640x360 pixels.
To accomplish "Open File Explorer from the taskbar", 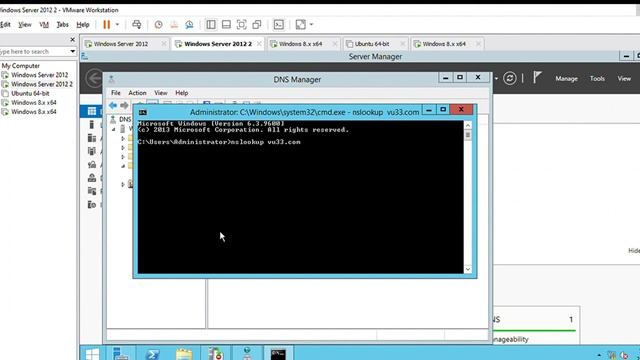I will tap(184, 353).
